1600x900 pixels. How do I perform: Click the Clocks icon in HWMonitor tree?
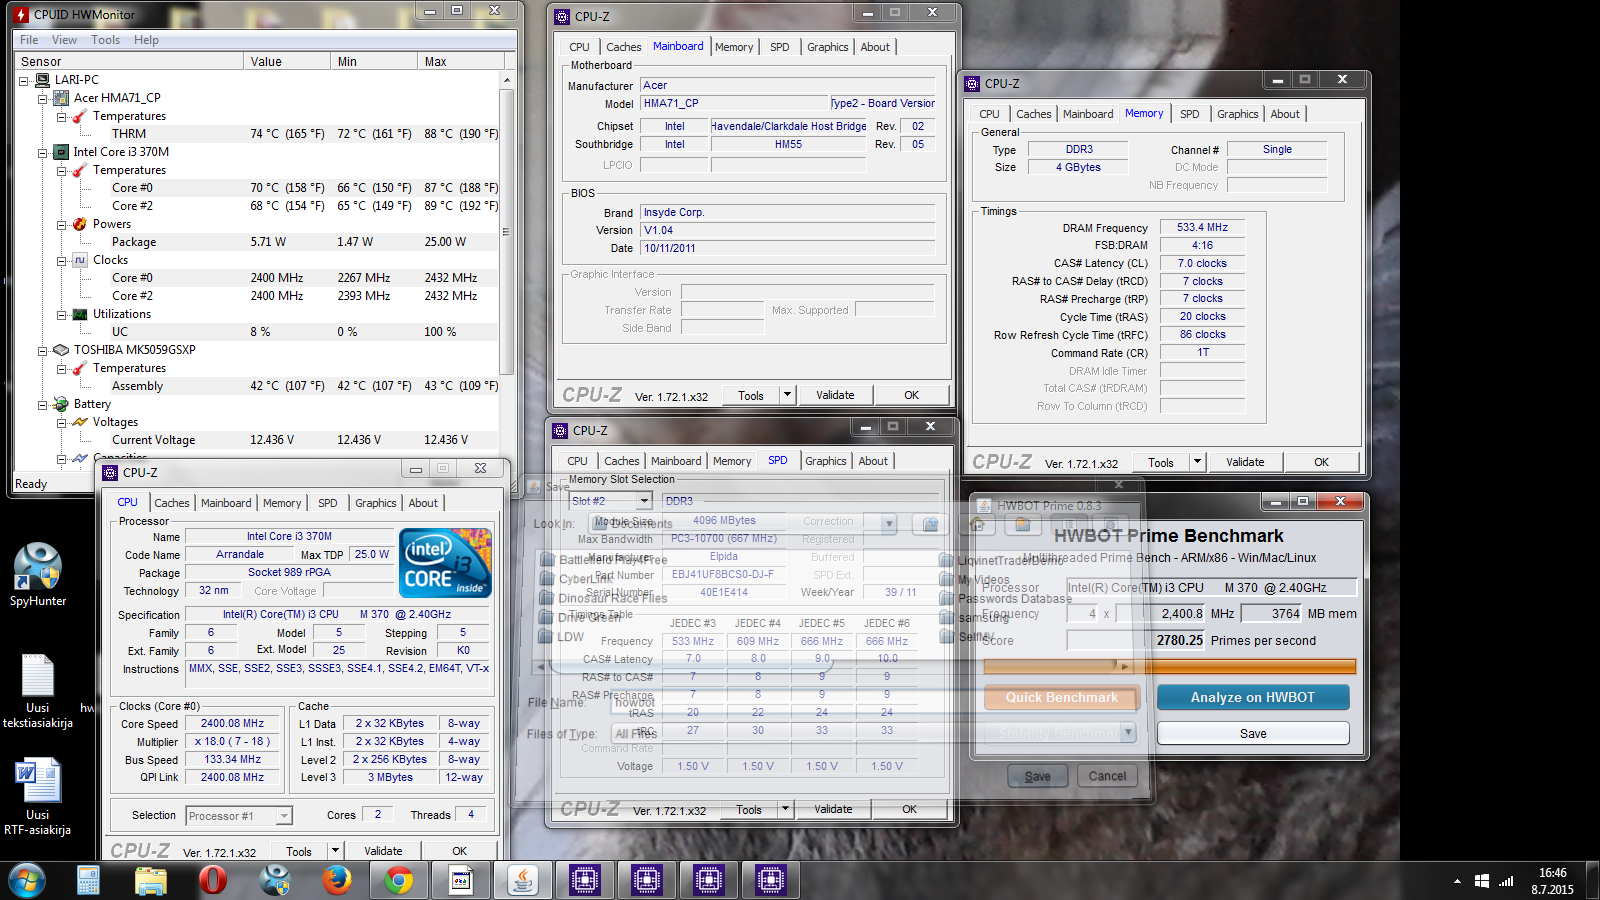point(80,260)
